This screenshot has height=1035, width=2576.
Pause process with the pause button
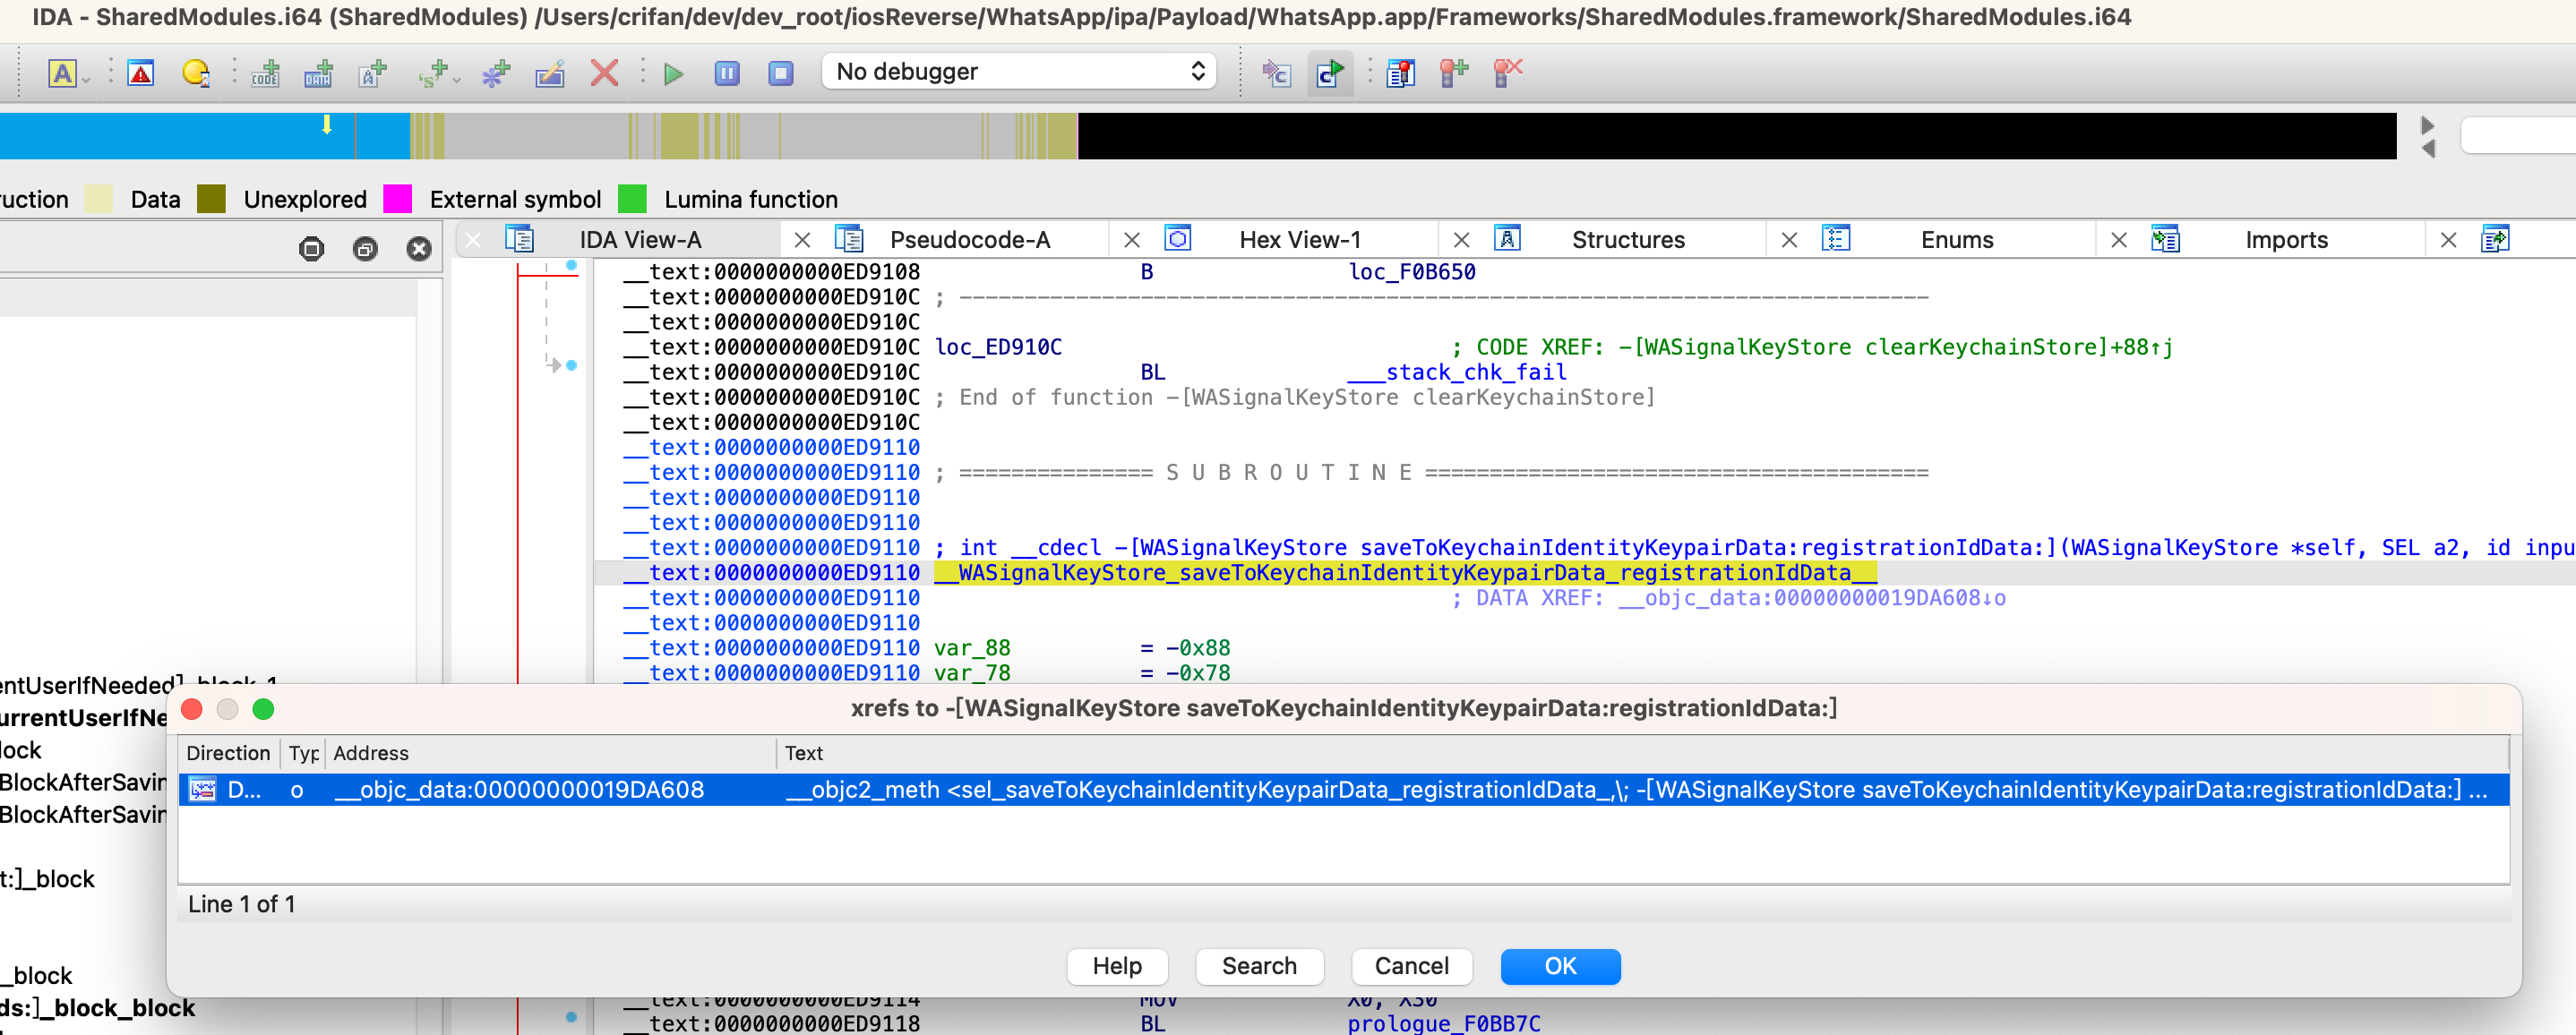727,73
